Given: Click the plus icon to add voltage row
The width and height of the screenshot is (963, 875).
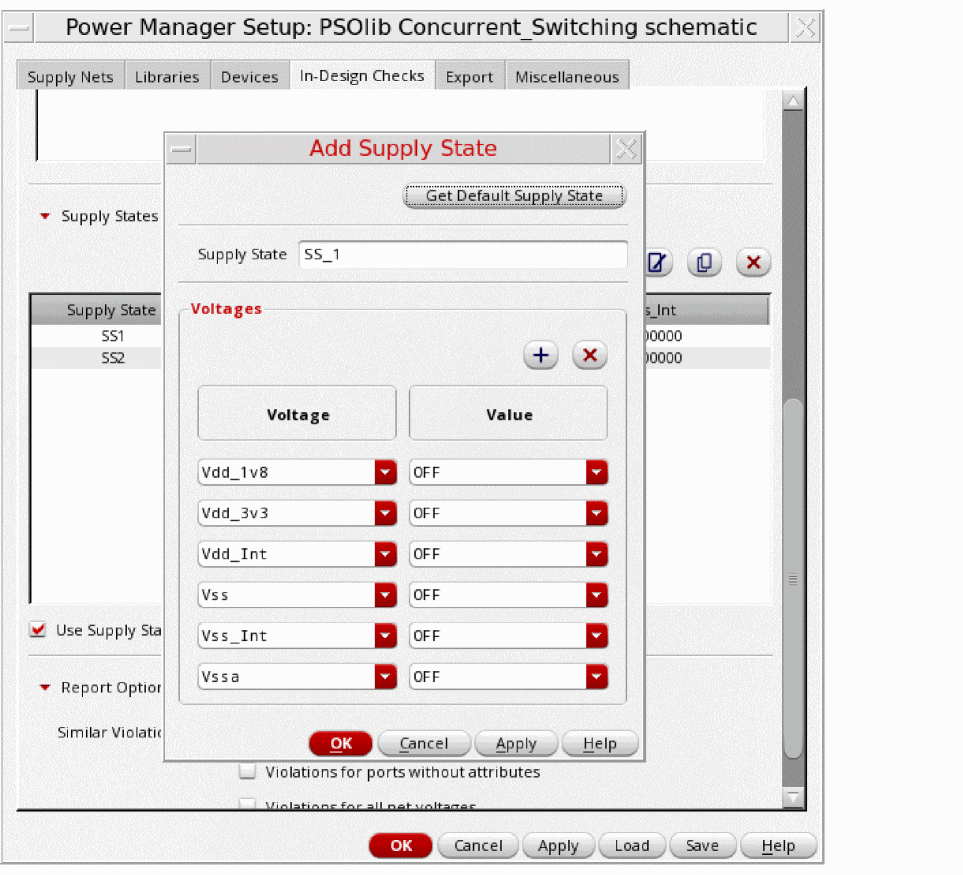Looking at the screenshot, I should point(541,356).
